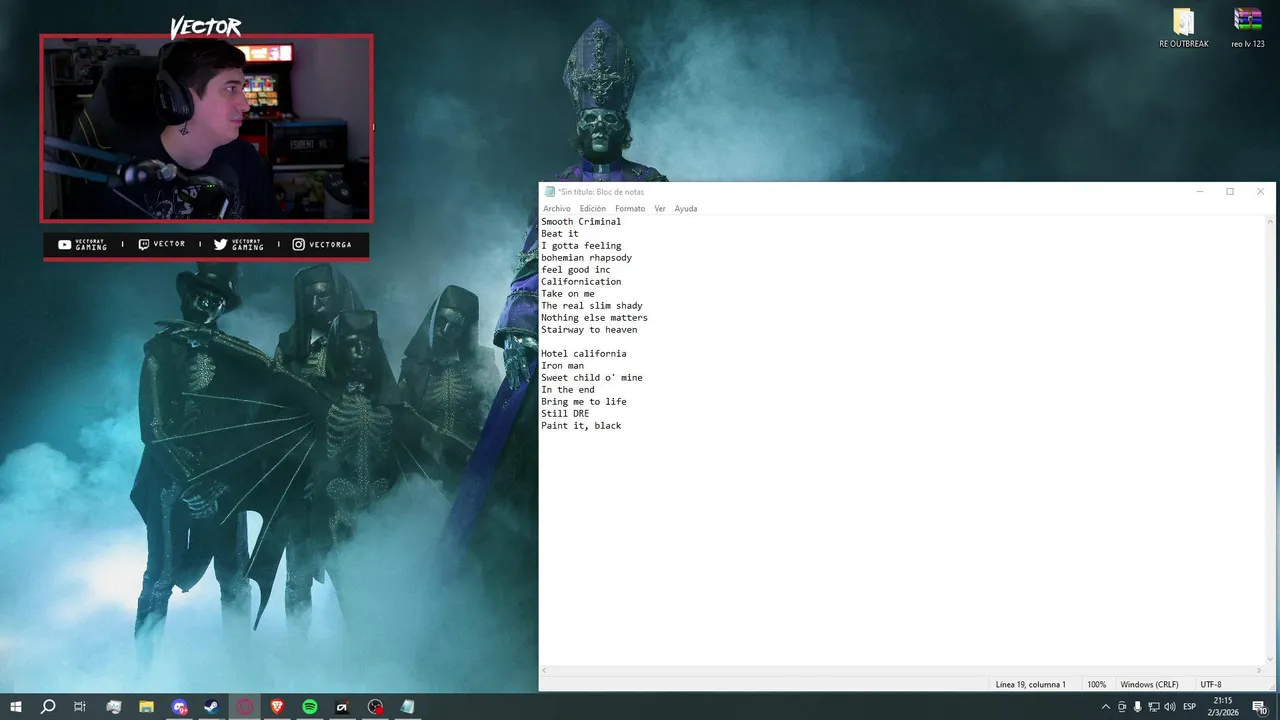Open Spotify from the taskbar
This screenshot has height=720, width=1280.
pos(310,707)
